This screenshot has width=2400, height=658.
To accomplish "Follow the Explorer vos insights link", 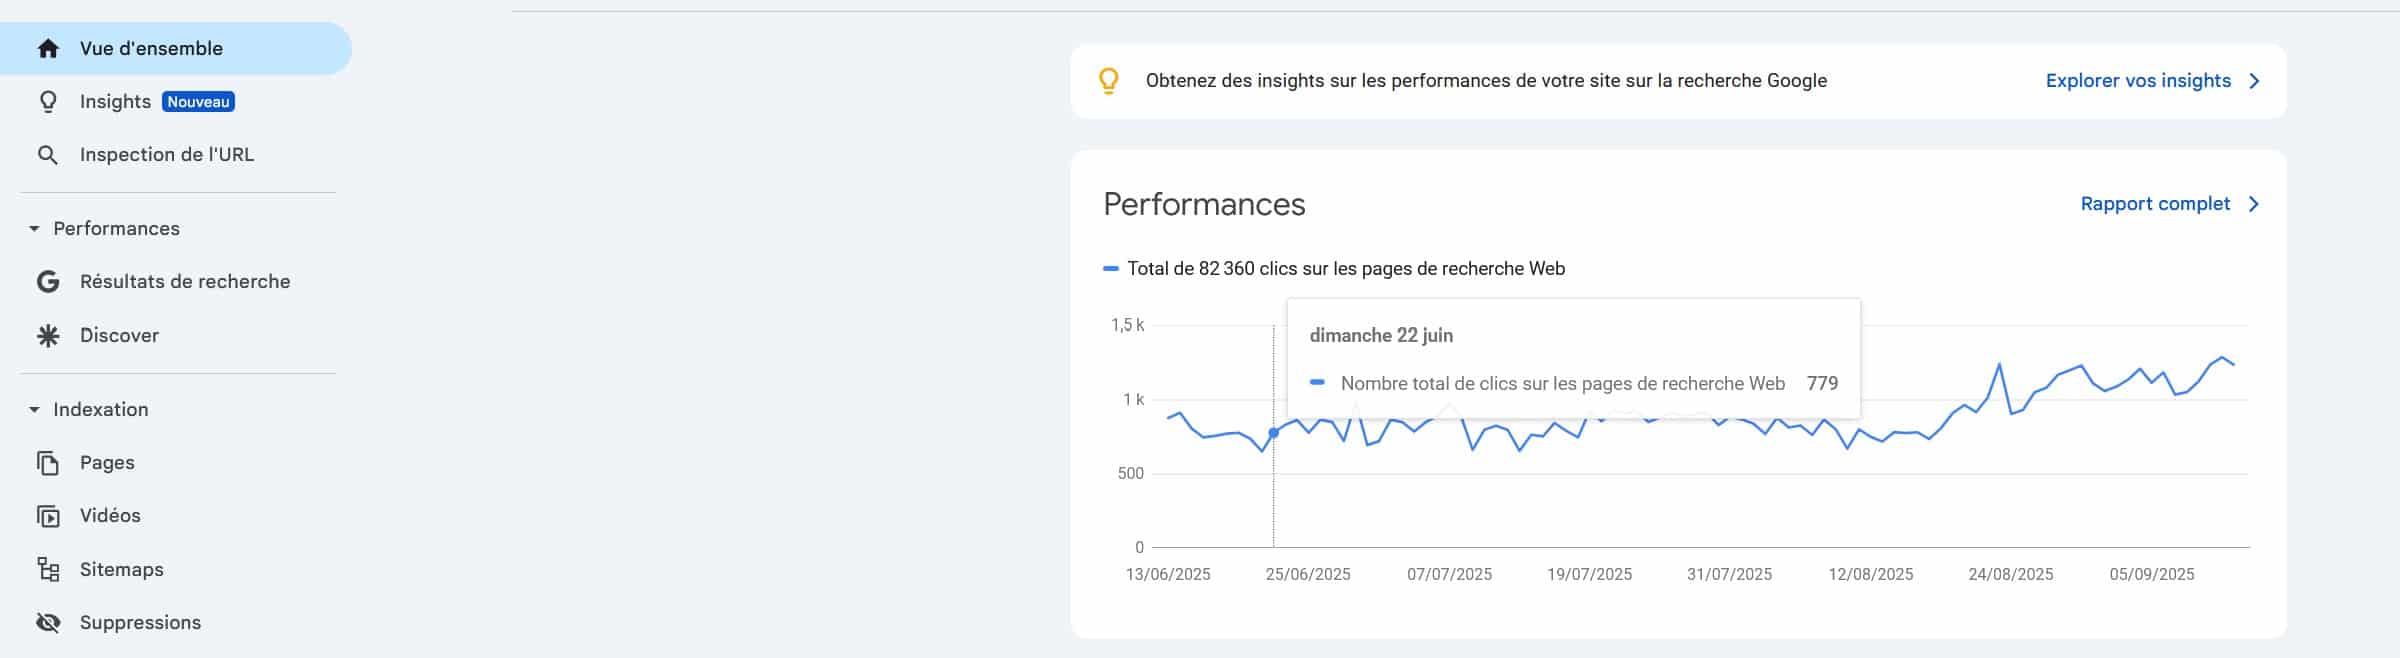I will (2138, 81).
